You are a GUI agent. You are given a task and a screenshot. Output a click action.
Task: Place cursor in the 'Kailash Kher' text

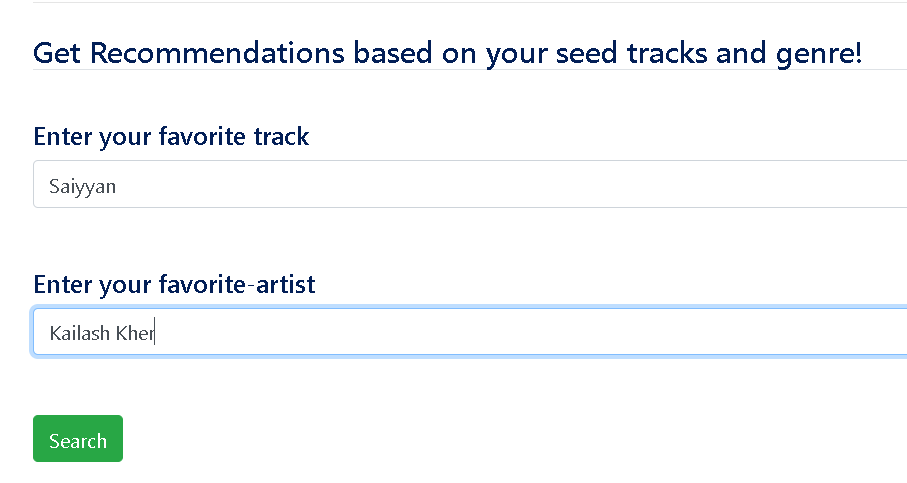point(102,333)
